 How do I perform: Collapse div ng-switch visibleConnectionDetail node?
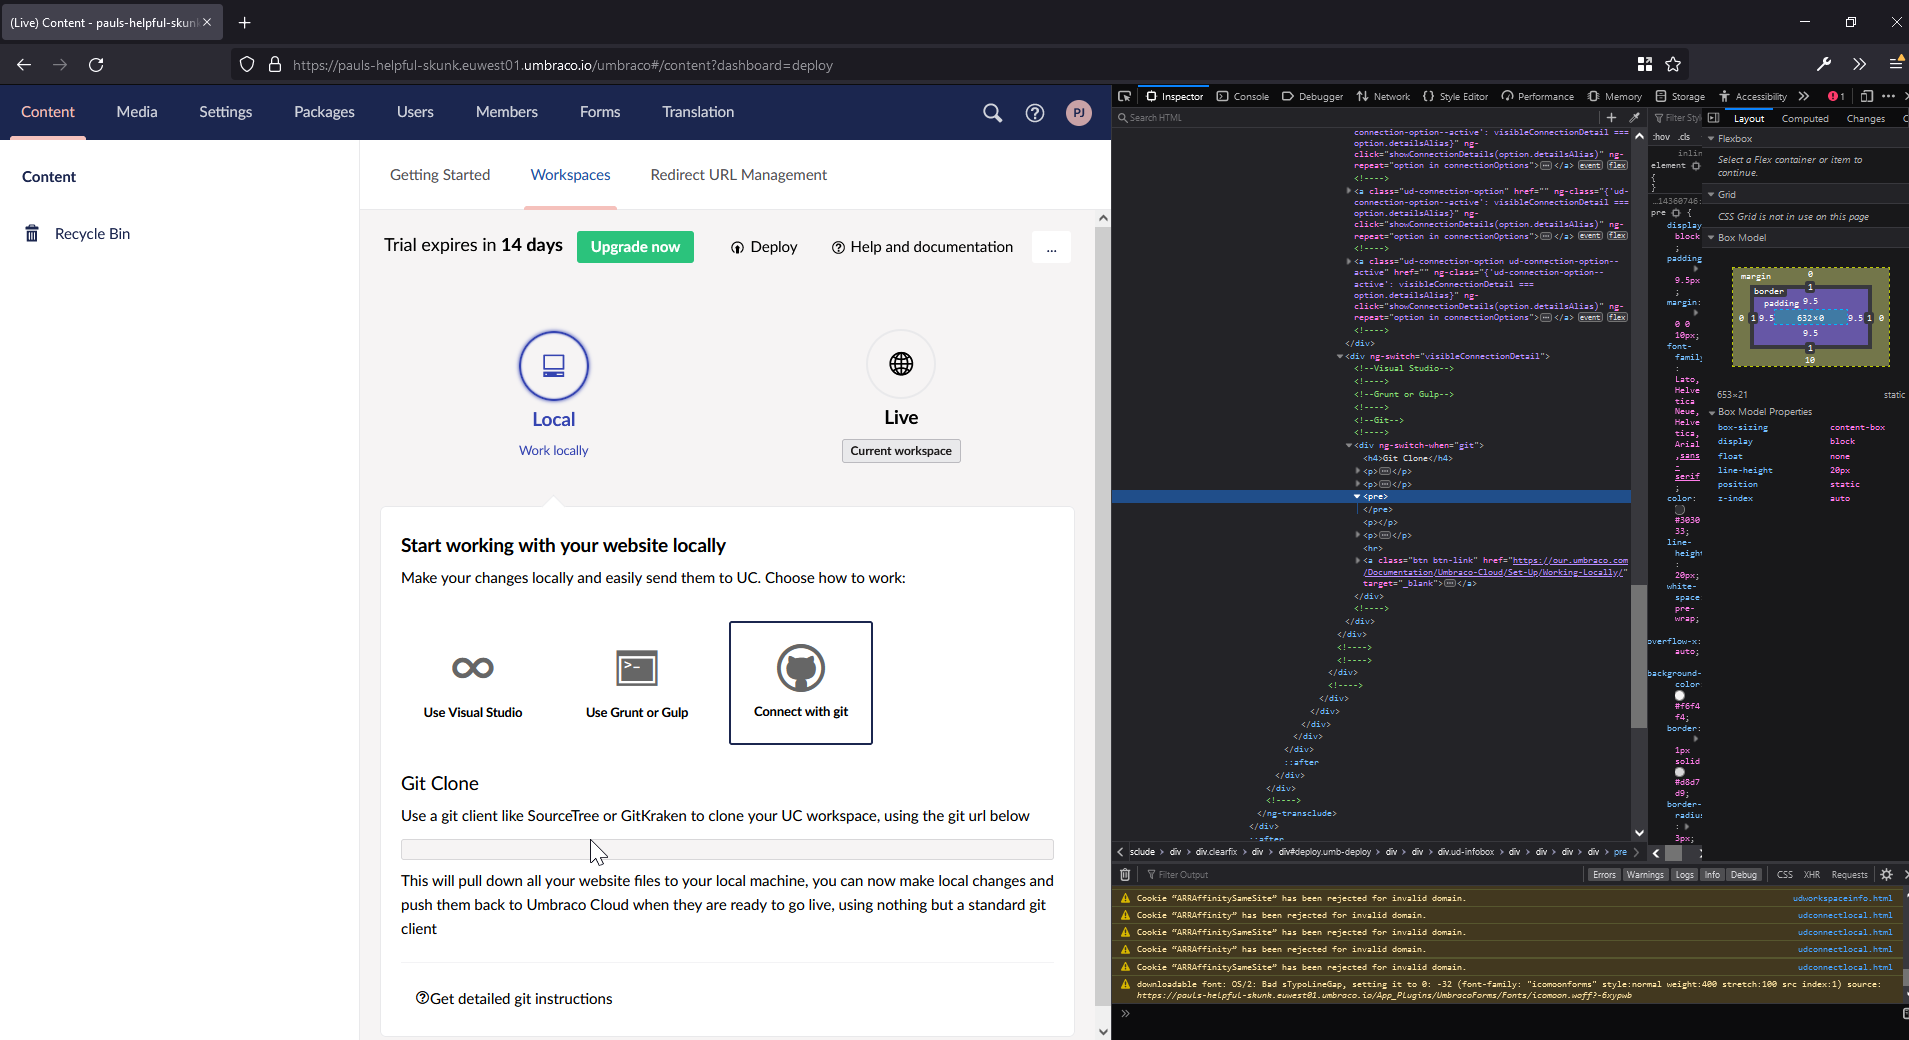click(1340, 356)
